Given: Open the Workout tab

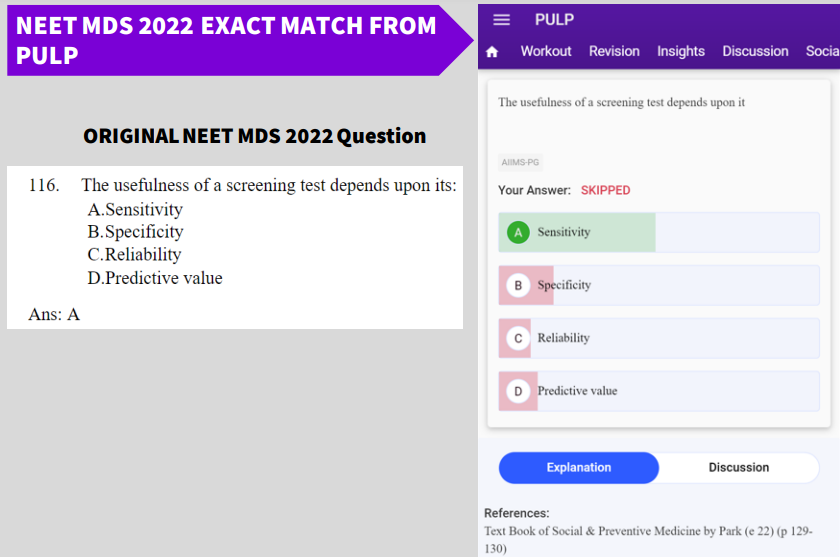Looking at the screenshot, I should click(x=546, y=51).
